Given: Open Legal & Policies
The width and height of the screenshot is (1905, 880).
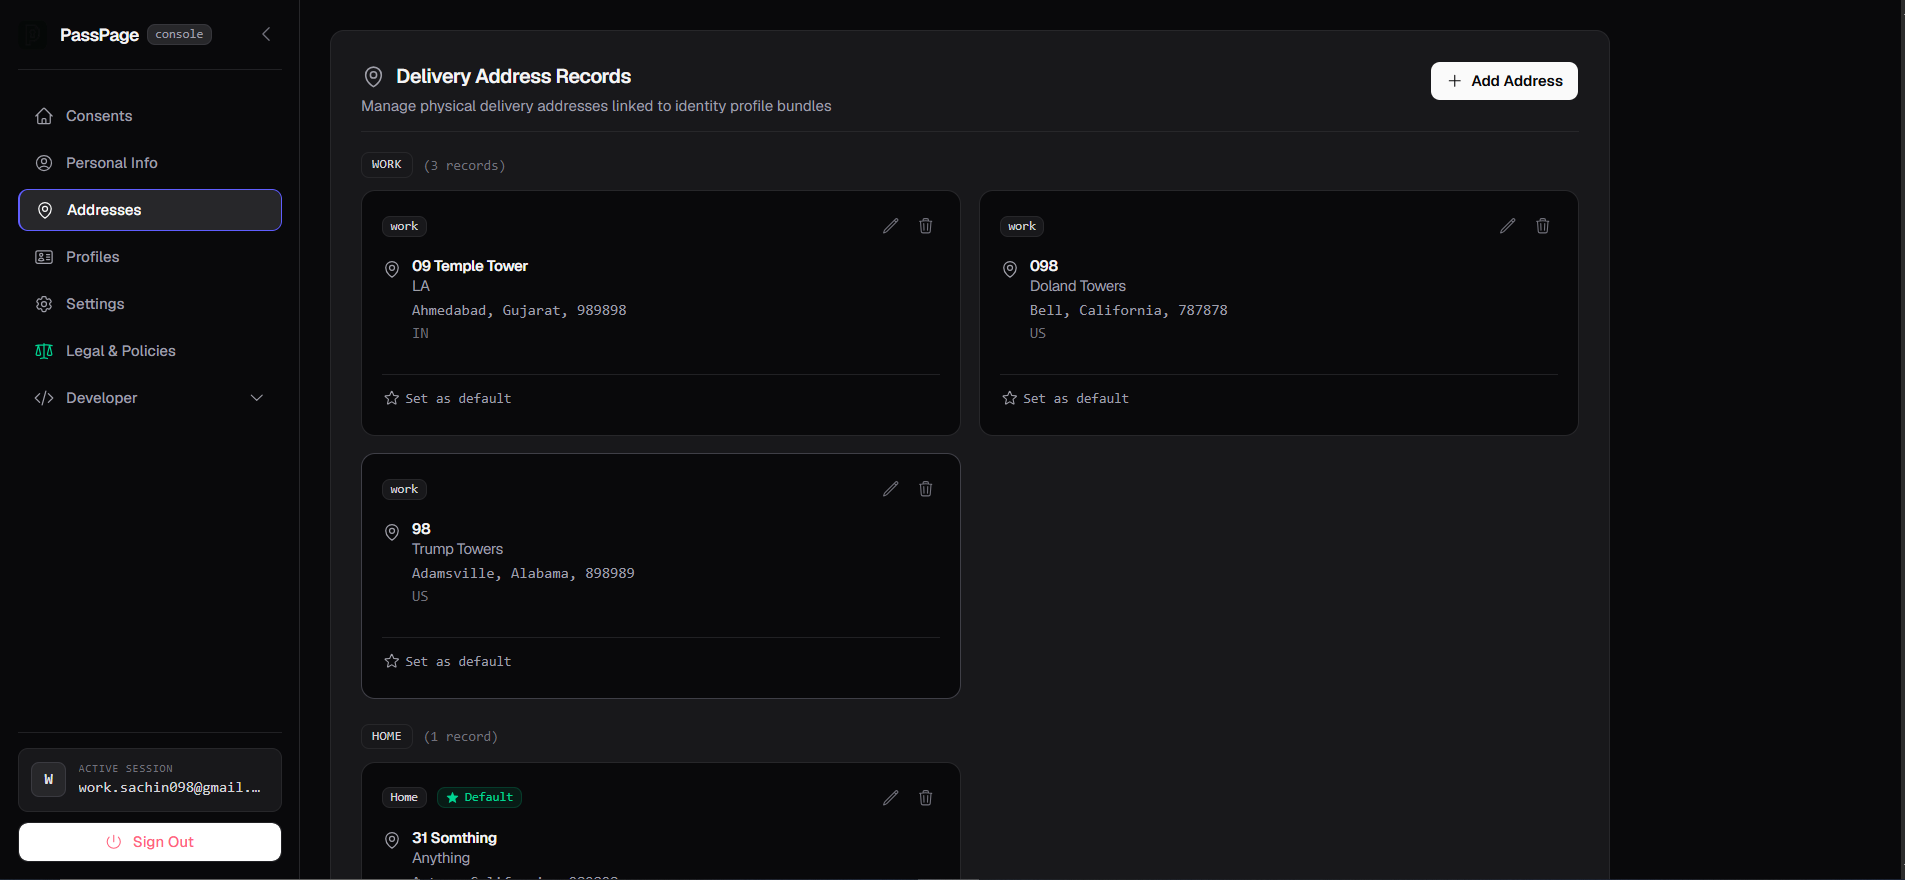Looking at the screenshot, I should click(150, 351).
